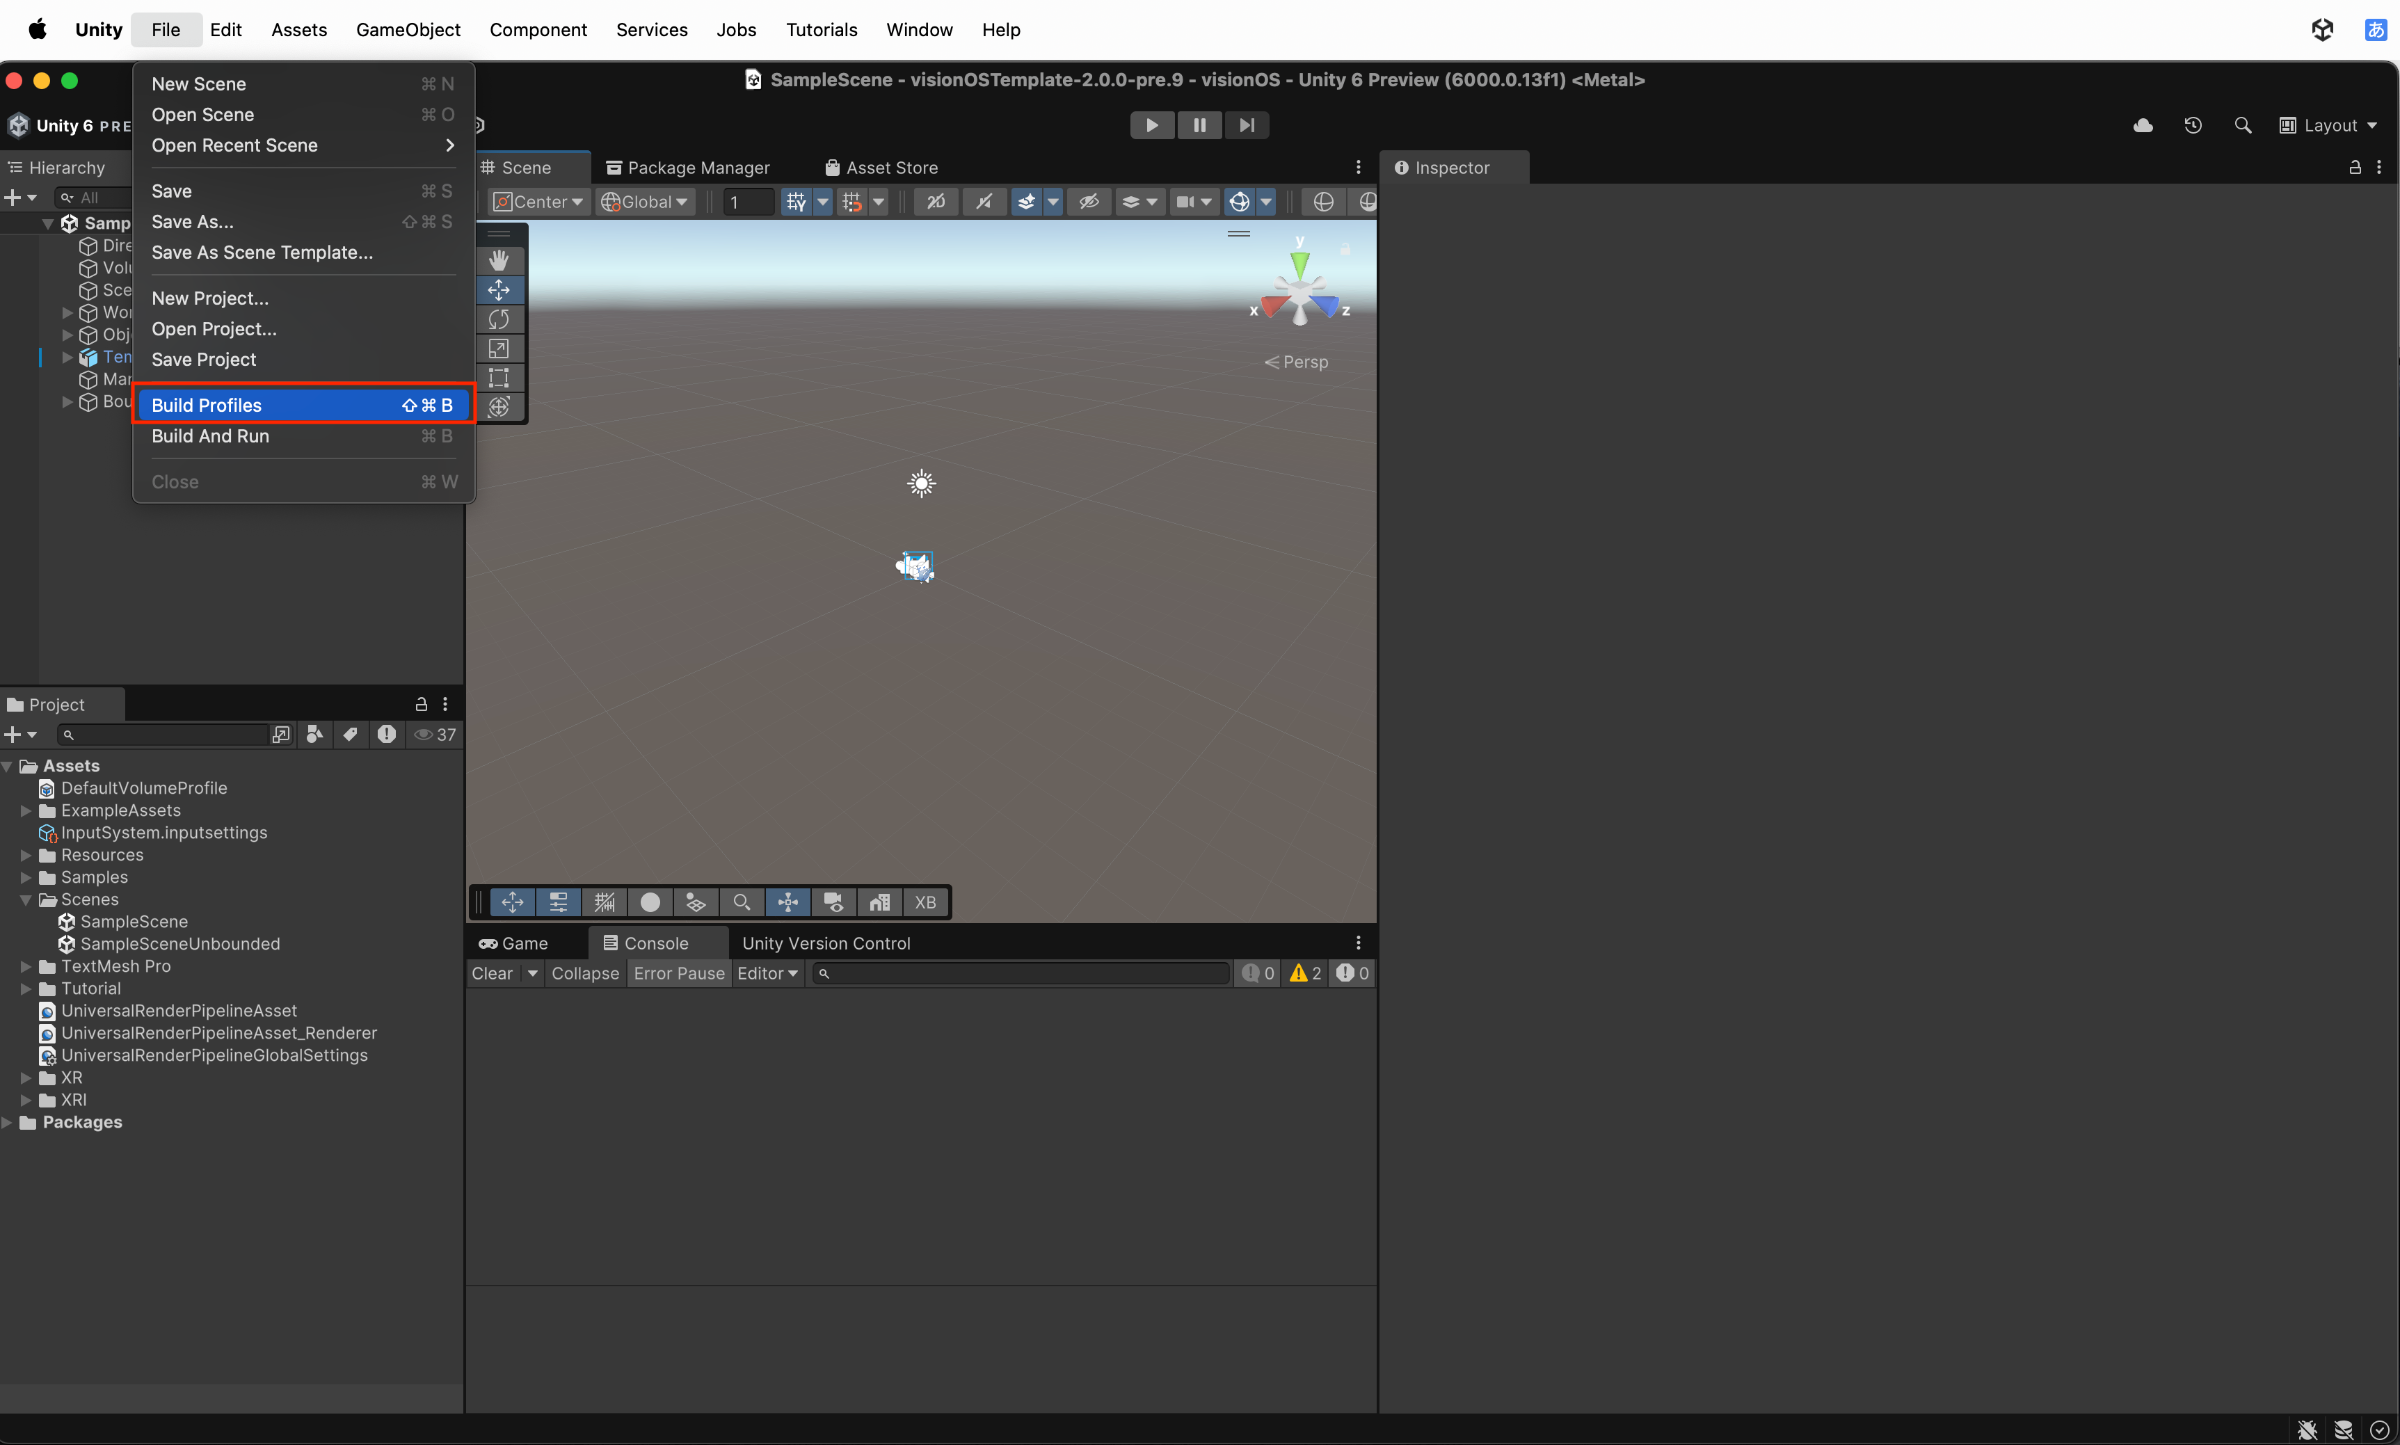The height and width of the screenshot is (1445, 2400).
Task: Open the Apple menu
Action: point(37,29)
